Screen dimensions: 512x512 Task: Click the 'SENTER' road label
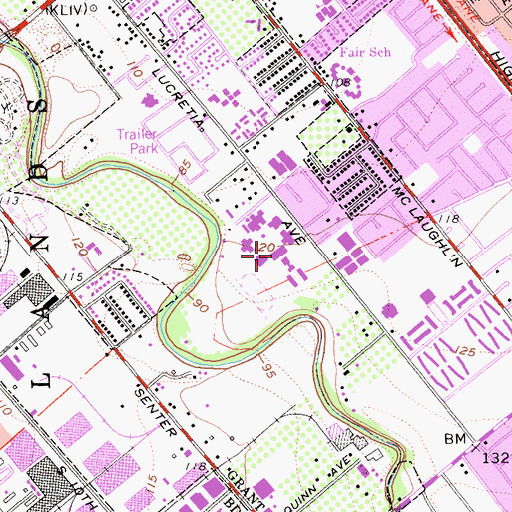[x=155, y=412]
